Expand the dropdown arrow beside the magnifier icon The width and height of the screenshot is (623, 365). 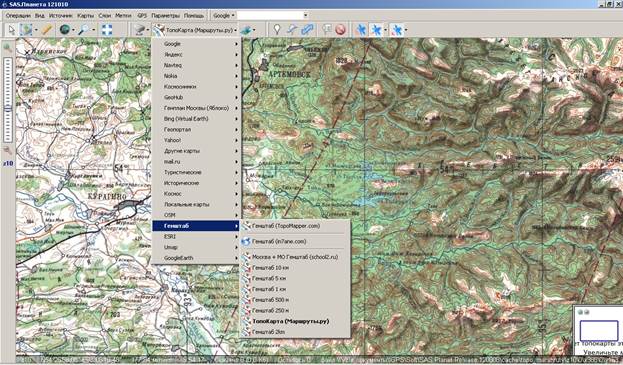click(93, 30)
